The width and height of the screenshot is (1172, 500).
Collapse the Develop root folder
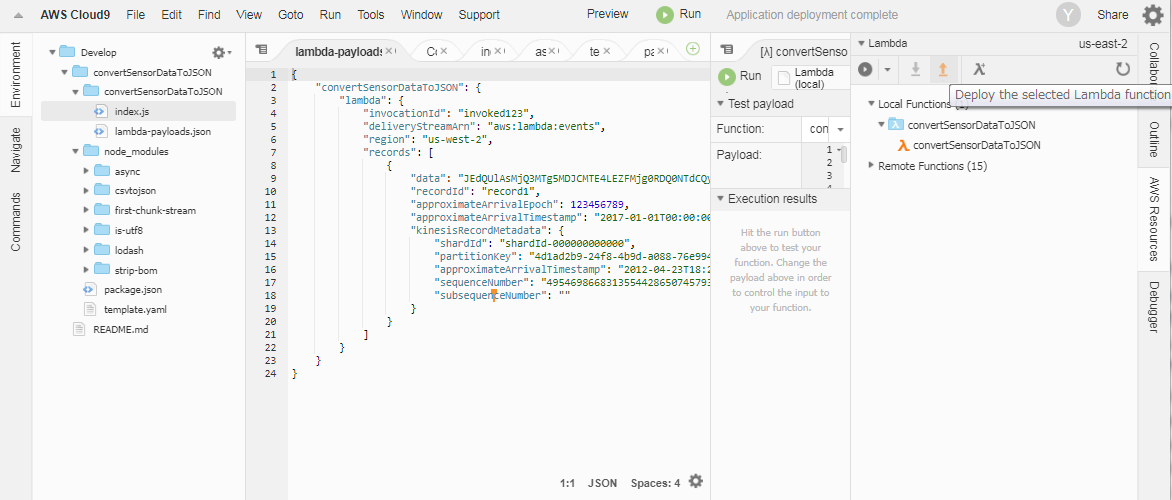tap(52, 52)
